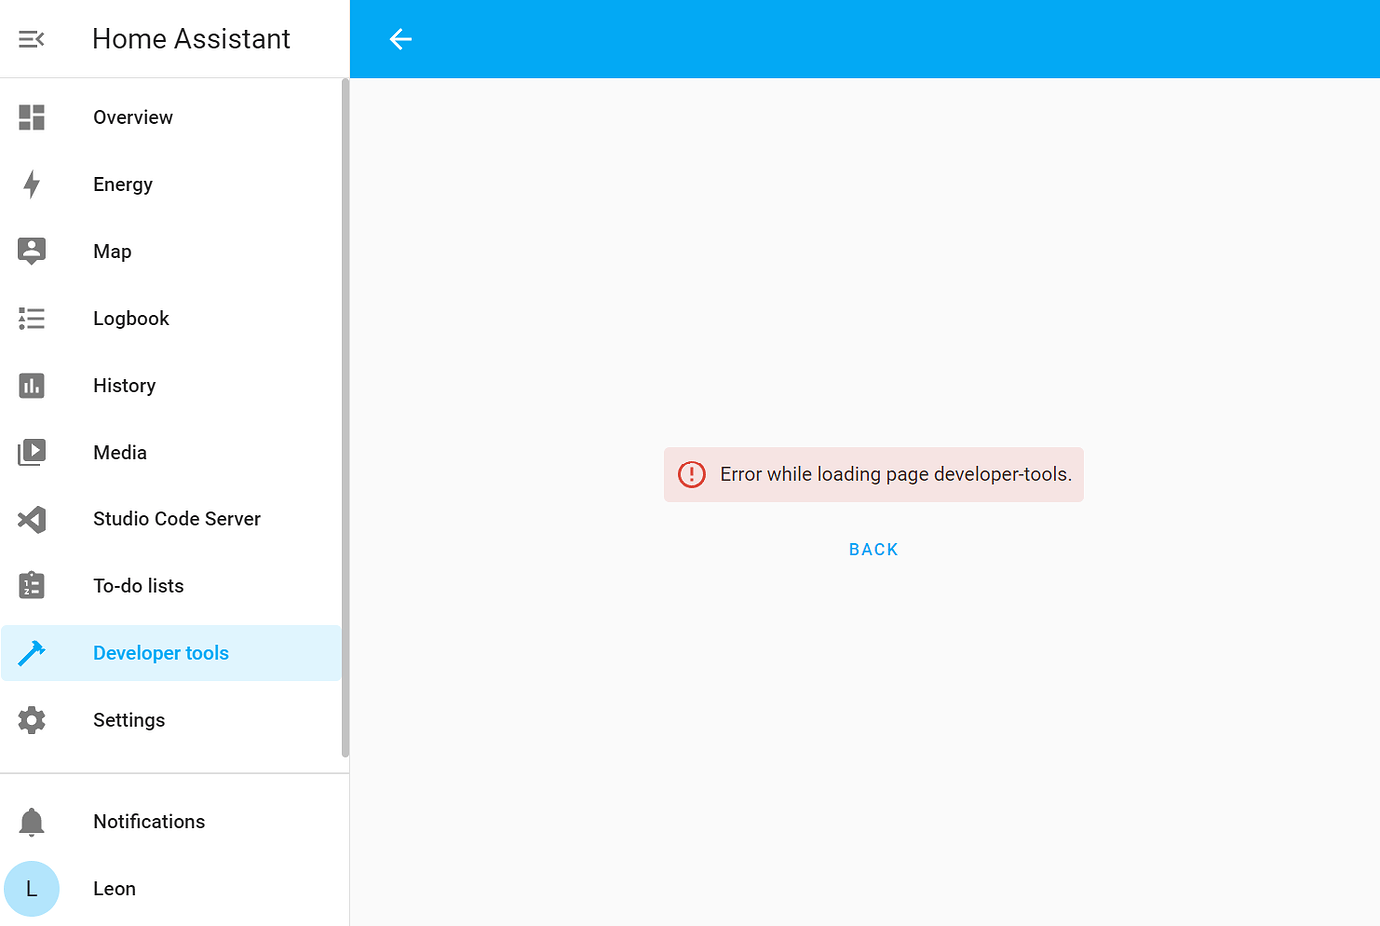Click the Map person-pin icon
This screenshot has width=1380, height=926.
31,251
